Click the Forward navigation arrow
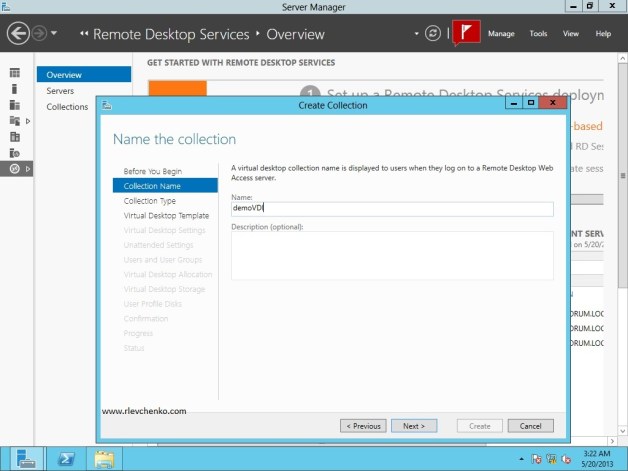 pos(39,33)
